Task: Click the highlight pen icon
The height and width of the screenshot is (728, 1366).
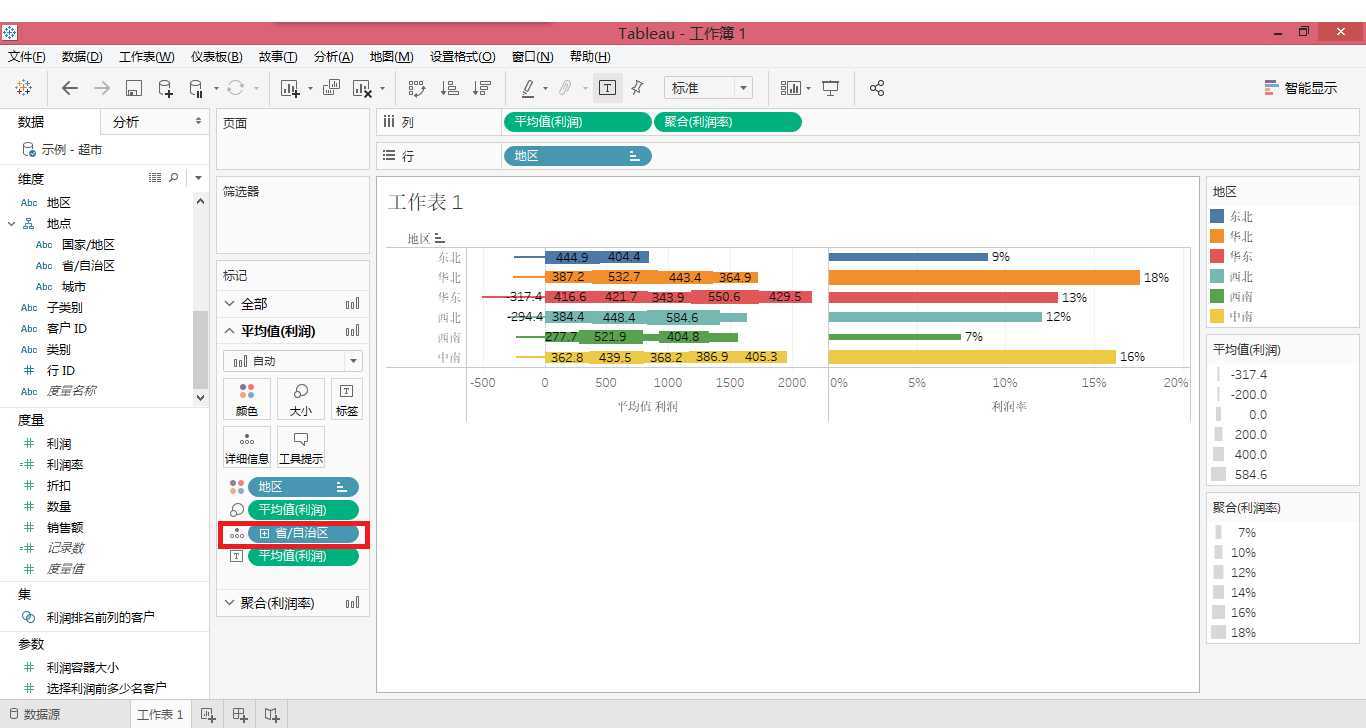Action: coord(528,88)
